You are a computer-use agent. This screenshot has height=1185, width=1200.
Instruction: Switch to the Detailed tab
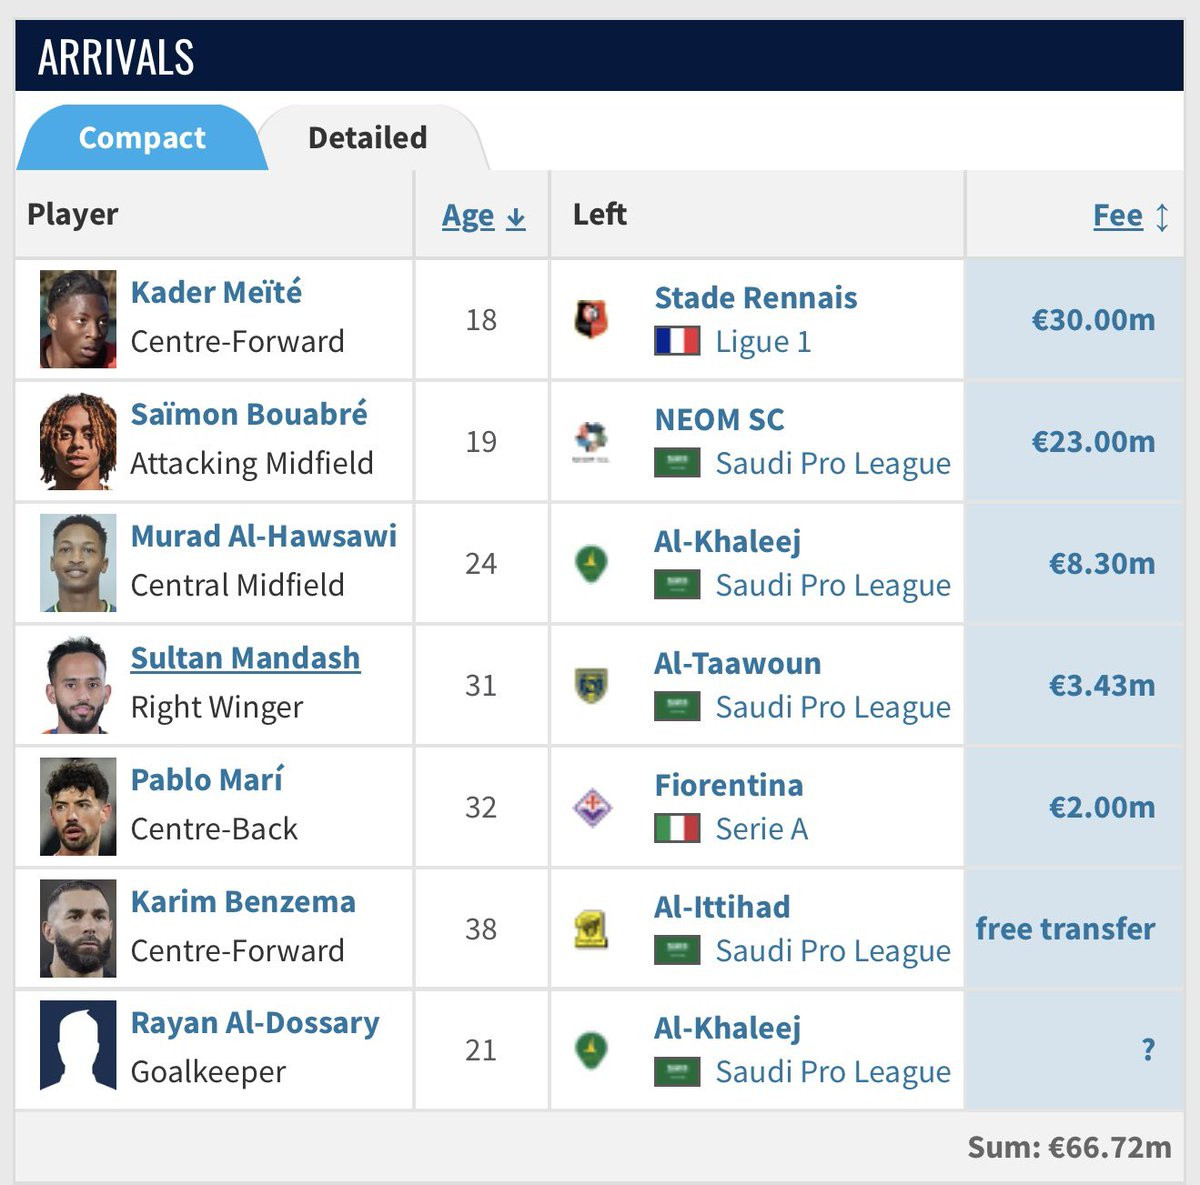coord(368,138)
